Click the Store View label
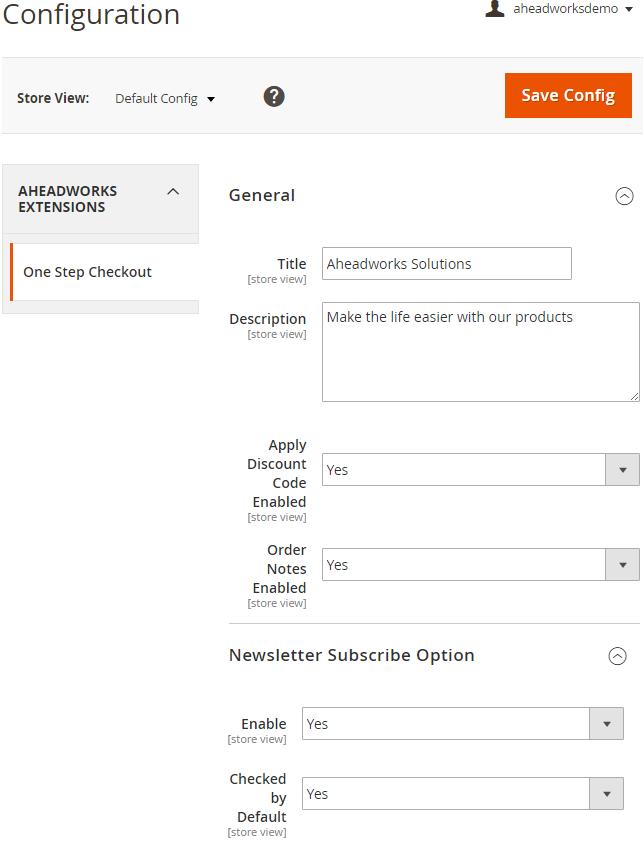This screenshot has width=644, height=844. (x=53, y=99)
